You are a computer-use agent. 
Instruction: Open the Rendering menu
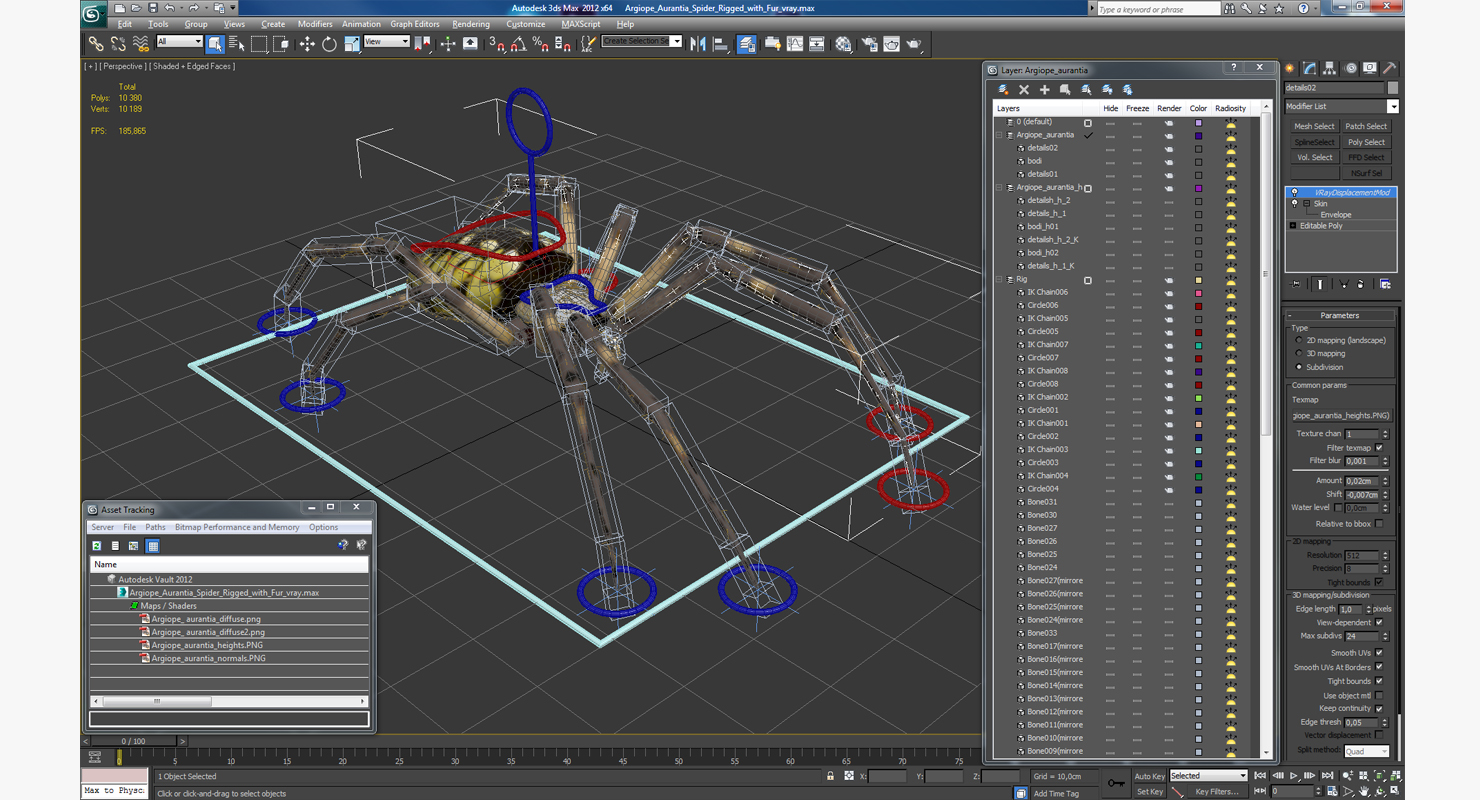tap(471, 24)
